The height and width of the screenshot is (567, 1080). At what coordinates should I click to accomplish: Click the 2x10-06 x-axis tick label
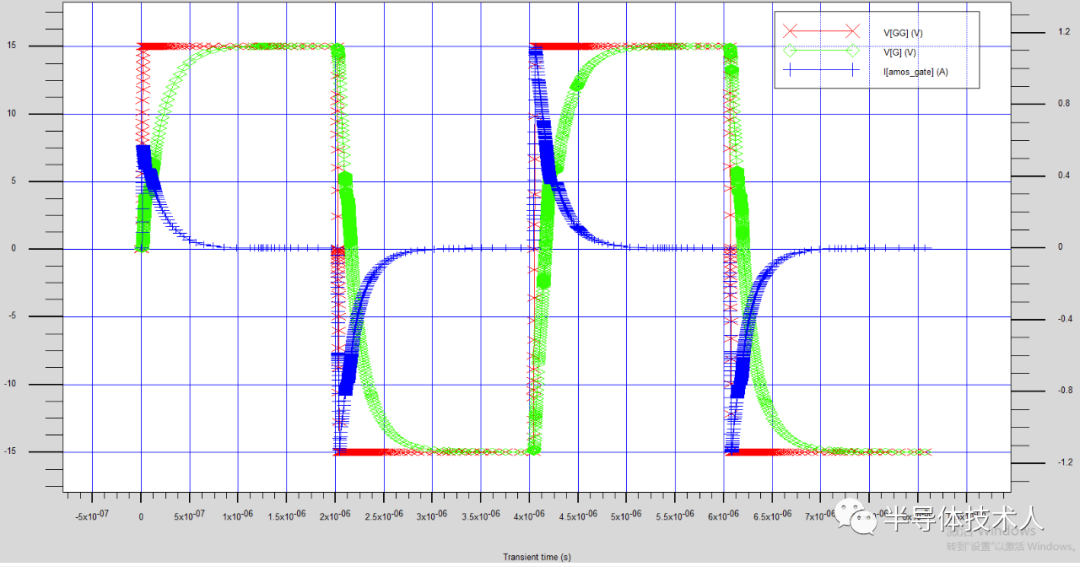(335, 515)
